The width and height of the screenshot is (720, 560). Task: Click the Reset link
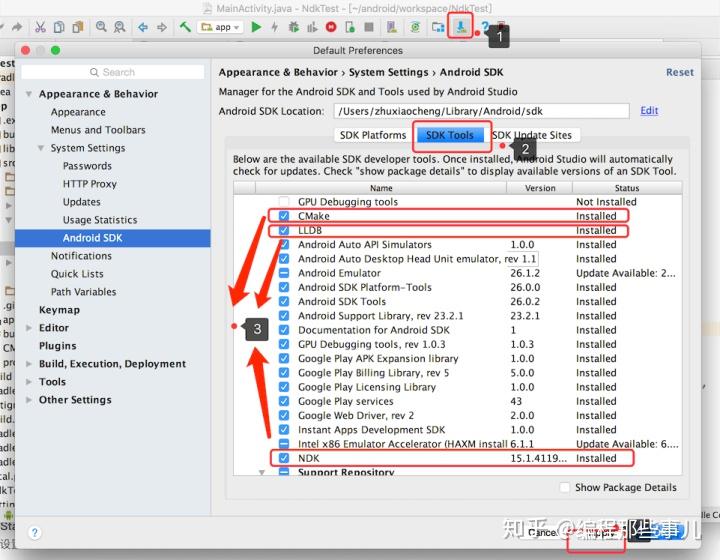click(680, 72)
